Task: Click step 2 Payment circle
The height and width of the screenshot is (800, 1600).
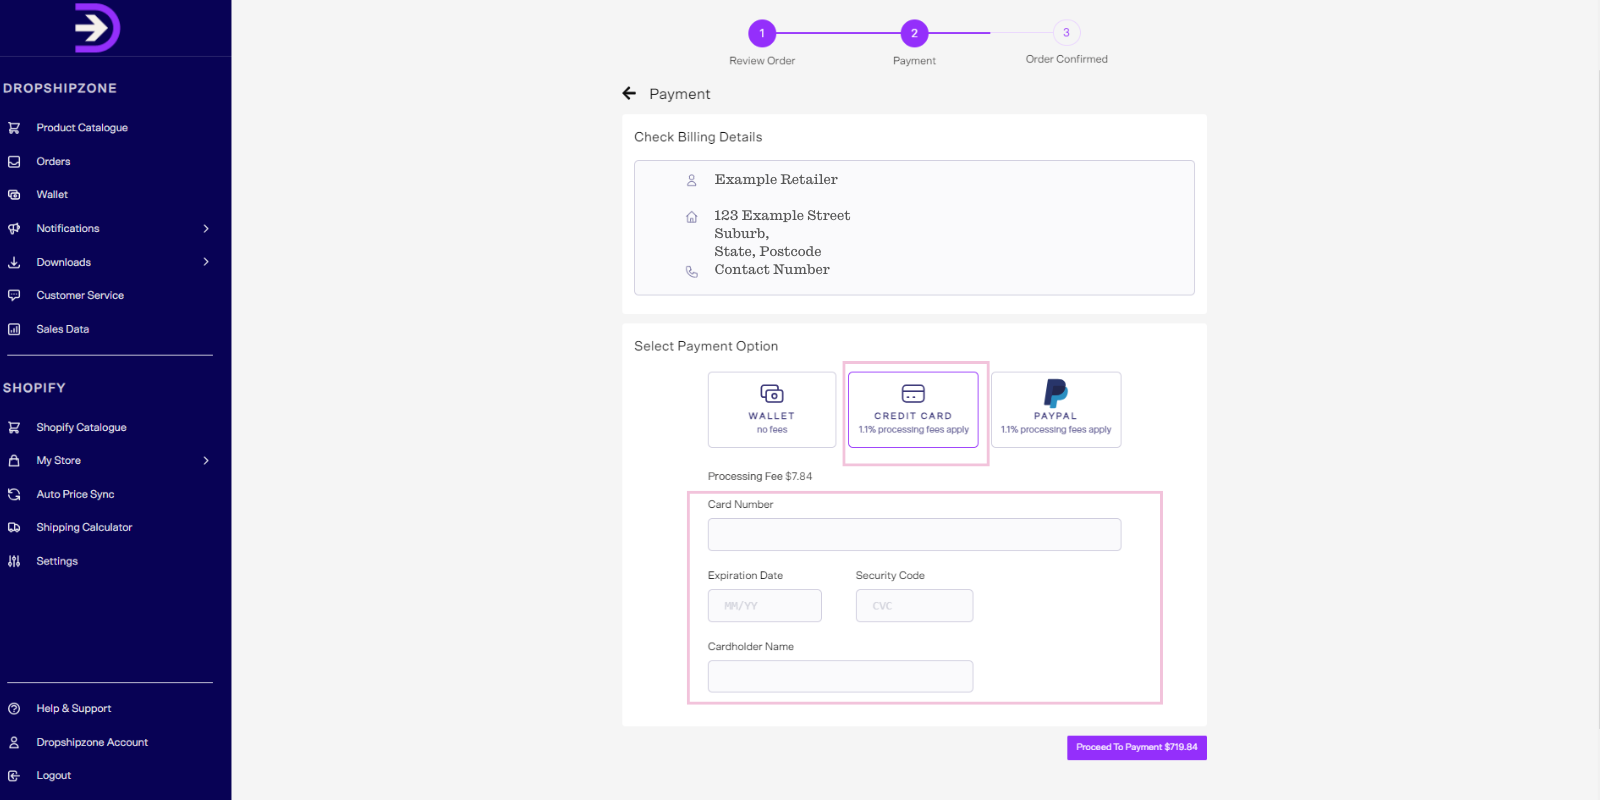Action: pyautogui.click(x=914, y=33)
